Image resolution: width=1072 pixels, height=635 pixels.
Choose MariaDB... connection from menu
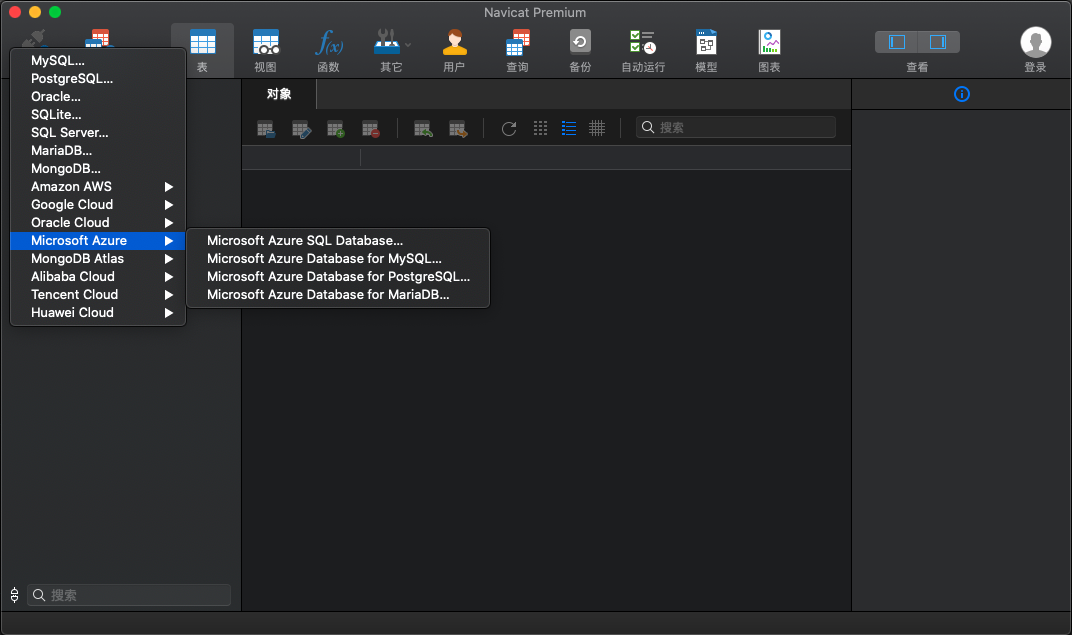coord(98,150)
